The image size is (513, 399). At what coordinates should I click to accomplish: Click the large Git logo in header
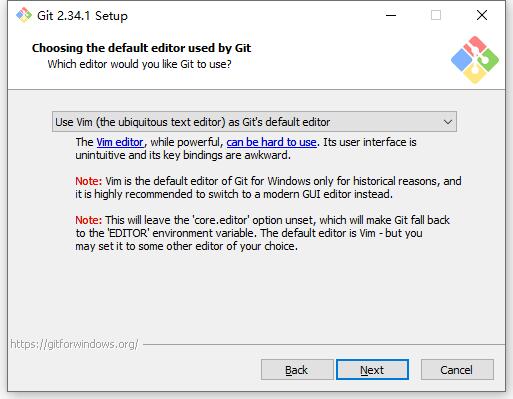coord(475,60)
